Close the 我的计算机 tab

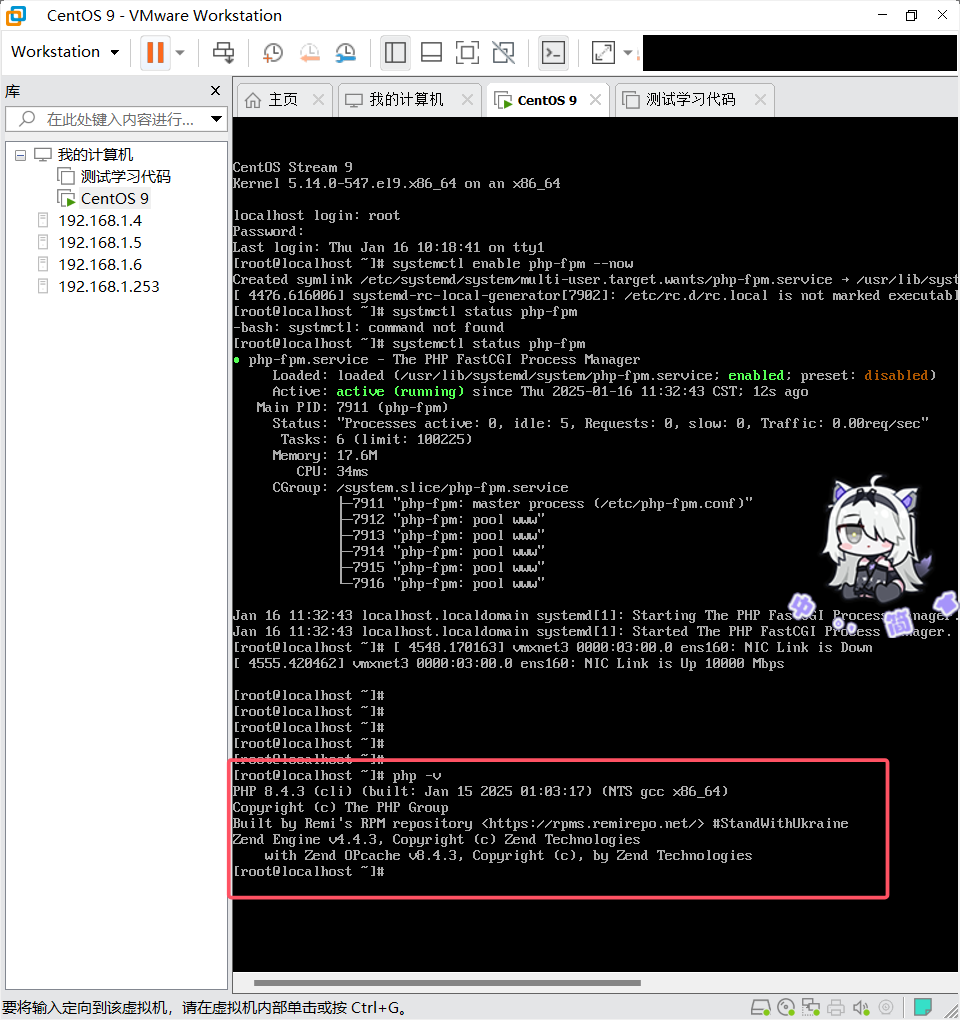pyautogui.click(x=467, y=100)
